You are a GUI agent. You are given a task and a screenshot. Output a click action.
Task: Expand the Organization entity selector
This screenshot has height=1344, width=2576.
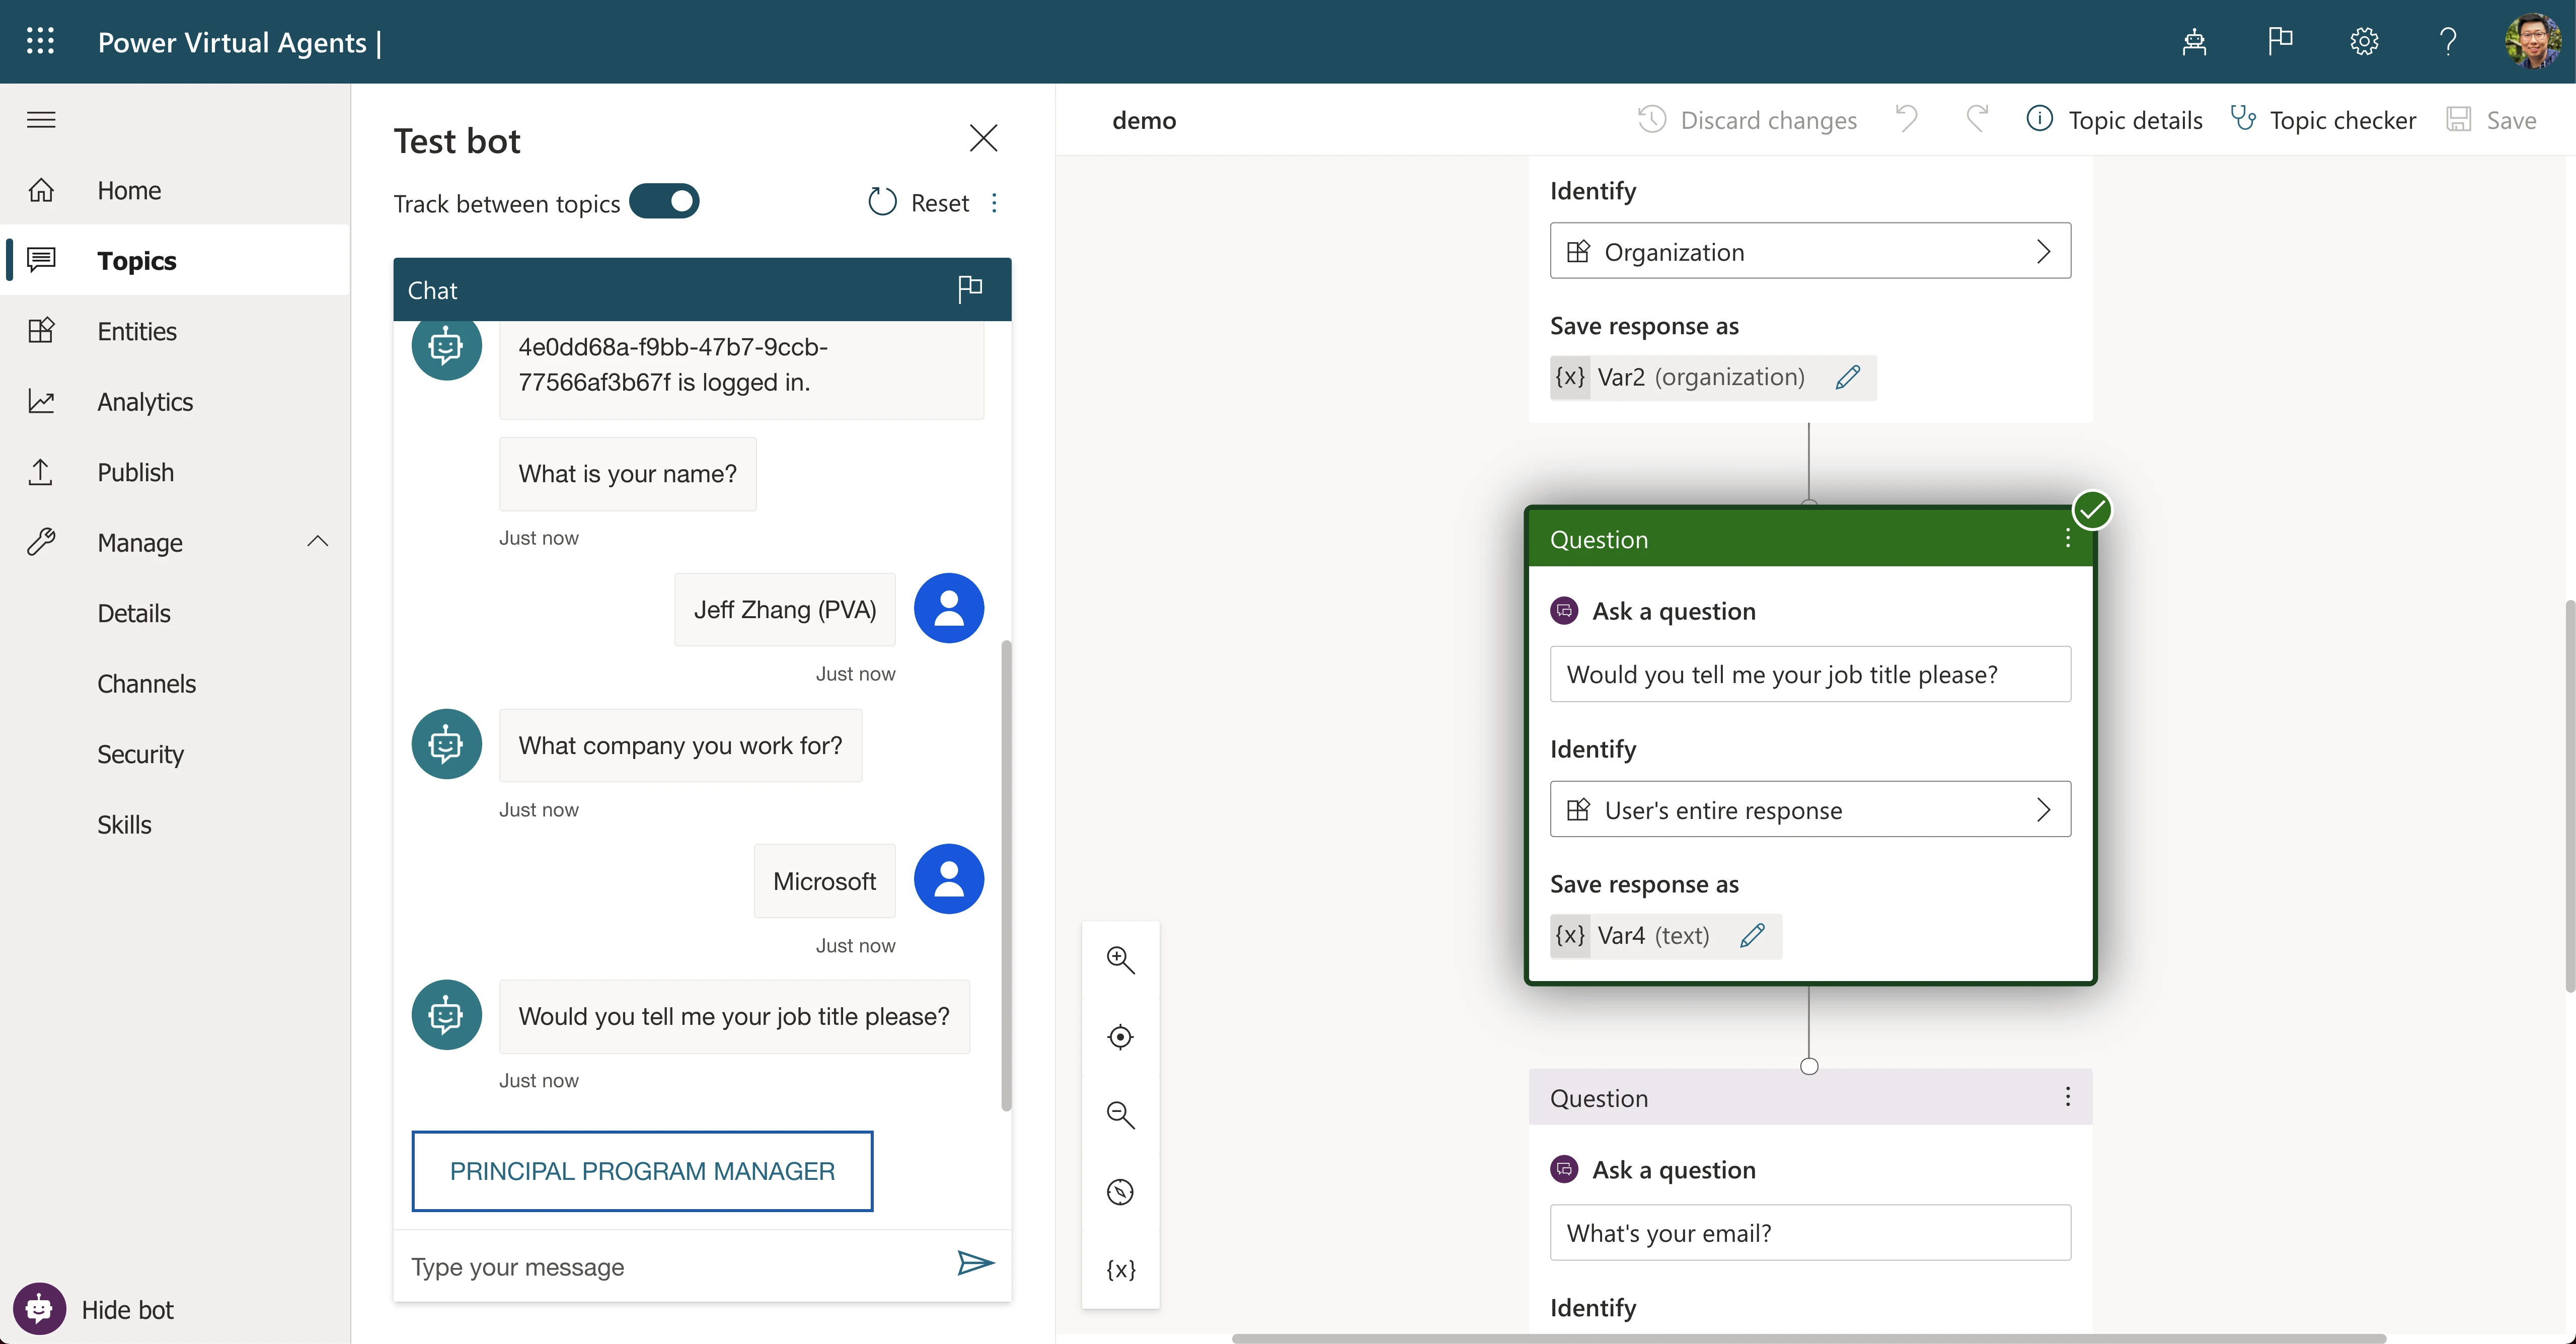[2043, 251]
